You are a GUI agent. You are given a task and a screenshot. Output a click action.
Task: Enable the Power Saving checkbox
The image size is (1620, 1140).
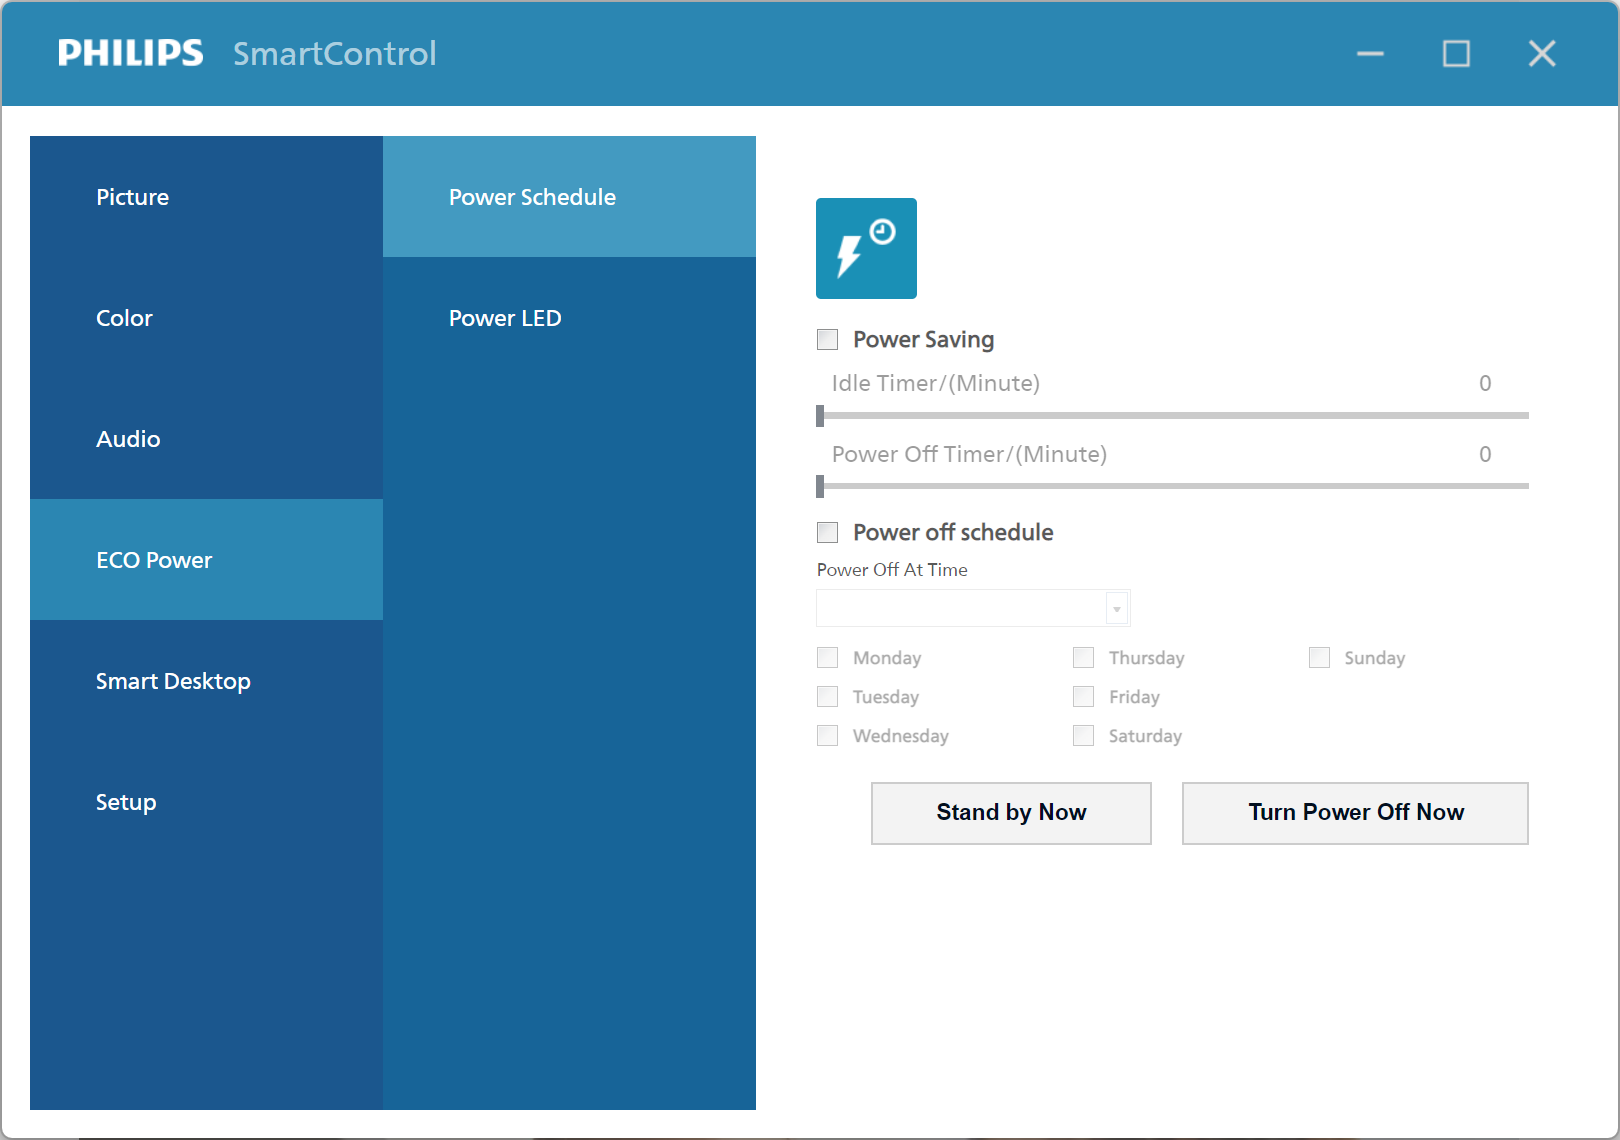pyautogui.click(x=828, y=340)
